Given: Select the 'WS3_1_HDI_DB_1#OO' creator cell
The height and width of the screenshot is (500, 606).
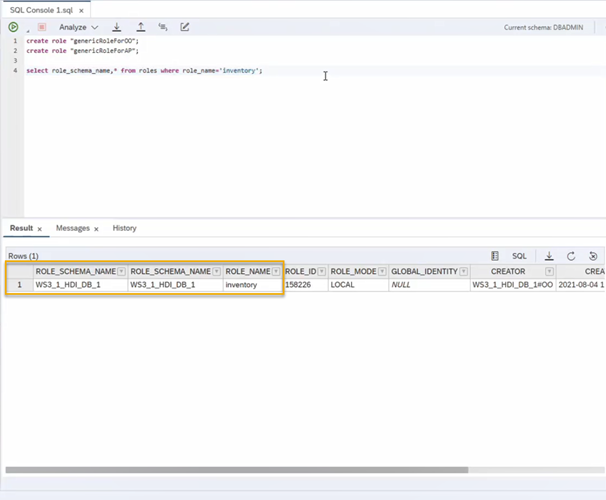Looking at the screenshot, I should [513, 285].
